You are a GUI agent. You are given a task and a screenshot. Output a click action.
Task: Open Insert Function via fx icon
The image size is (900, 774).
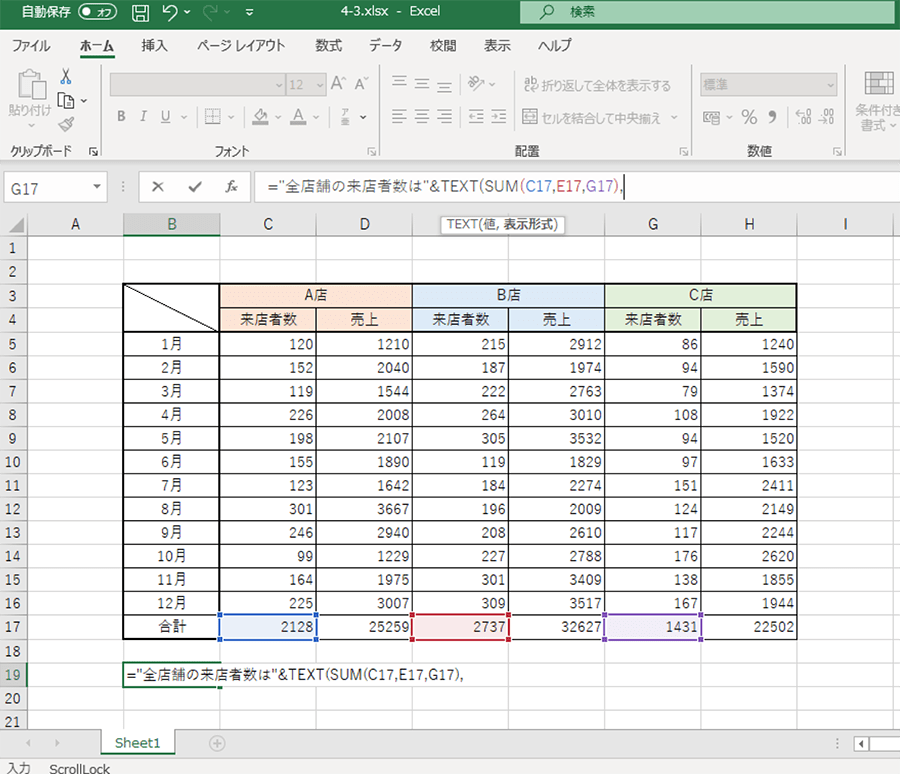[x=231, y=187]
